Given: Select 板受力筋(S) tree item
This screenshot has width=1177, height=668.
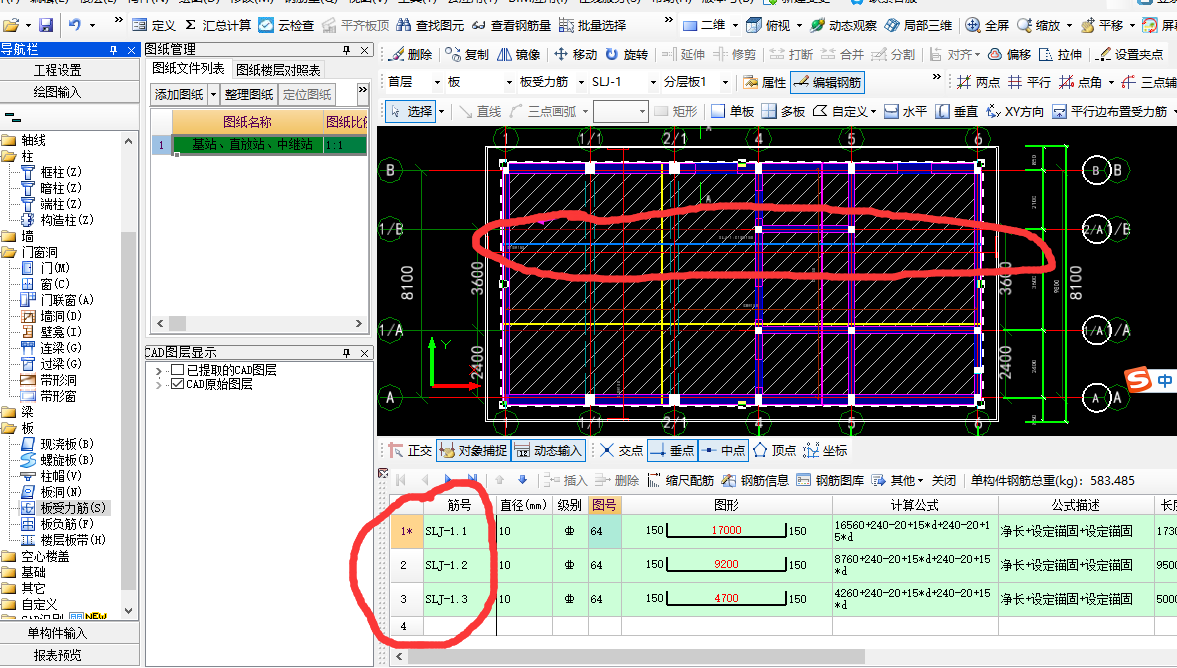Looking at the screenshot, I should pyautogui.click(x=73, y=507).
